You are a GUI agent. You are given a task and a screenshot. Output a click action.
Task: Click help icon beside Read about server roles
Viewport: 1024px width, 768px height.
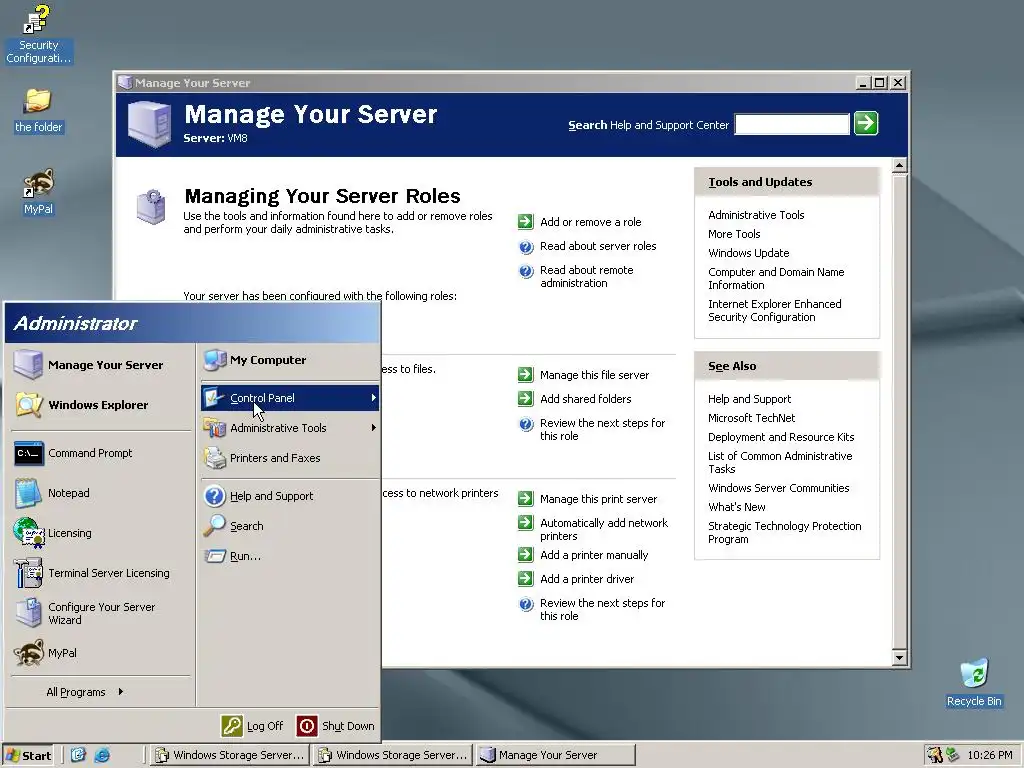(x=526, y=246)
